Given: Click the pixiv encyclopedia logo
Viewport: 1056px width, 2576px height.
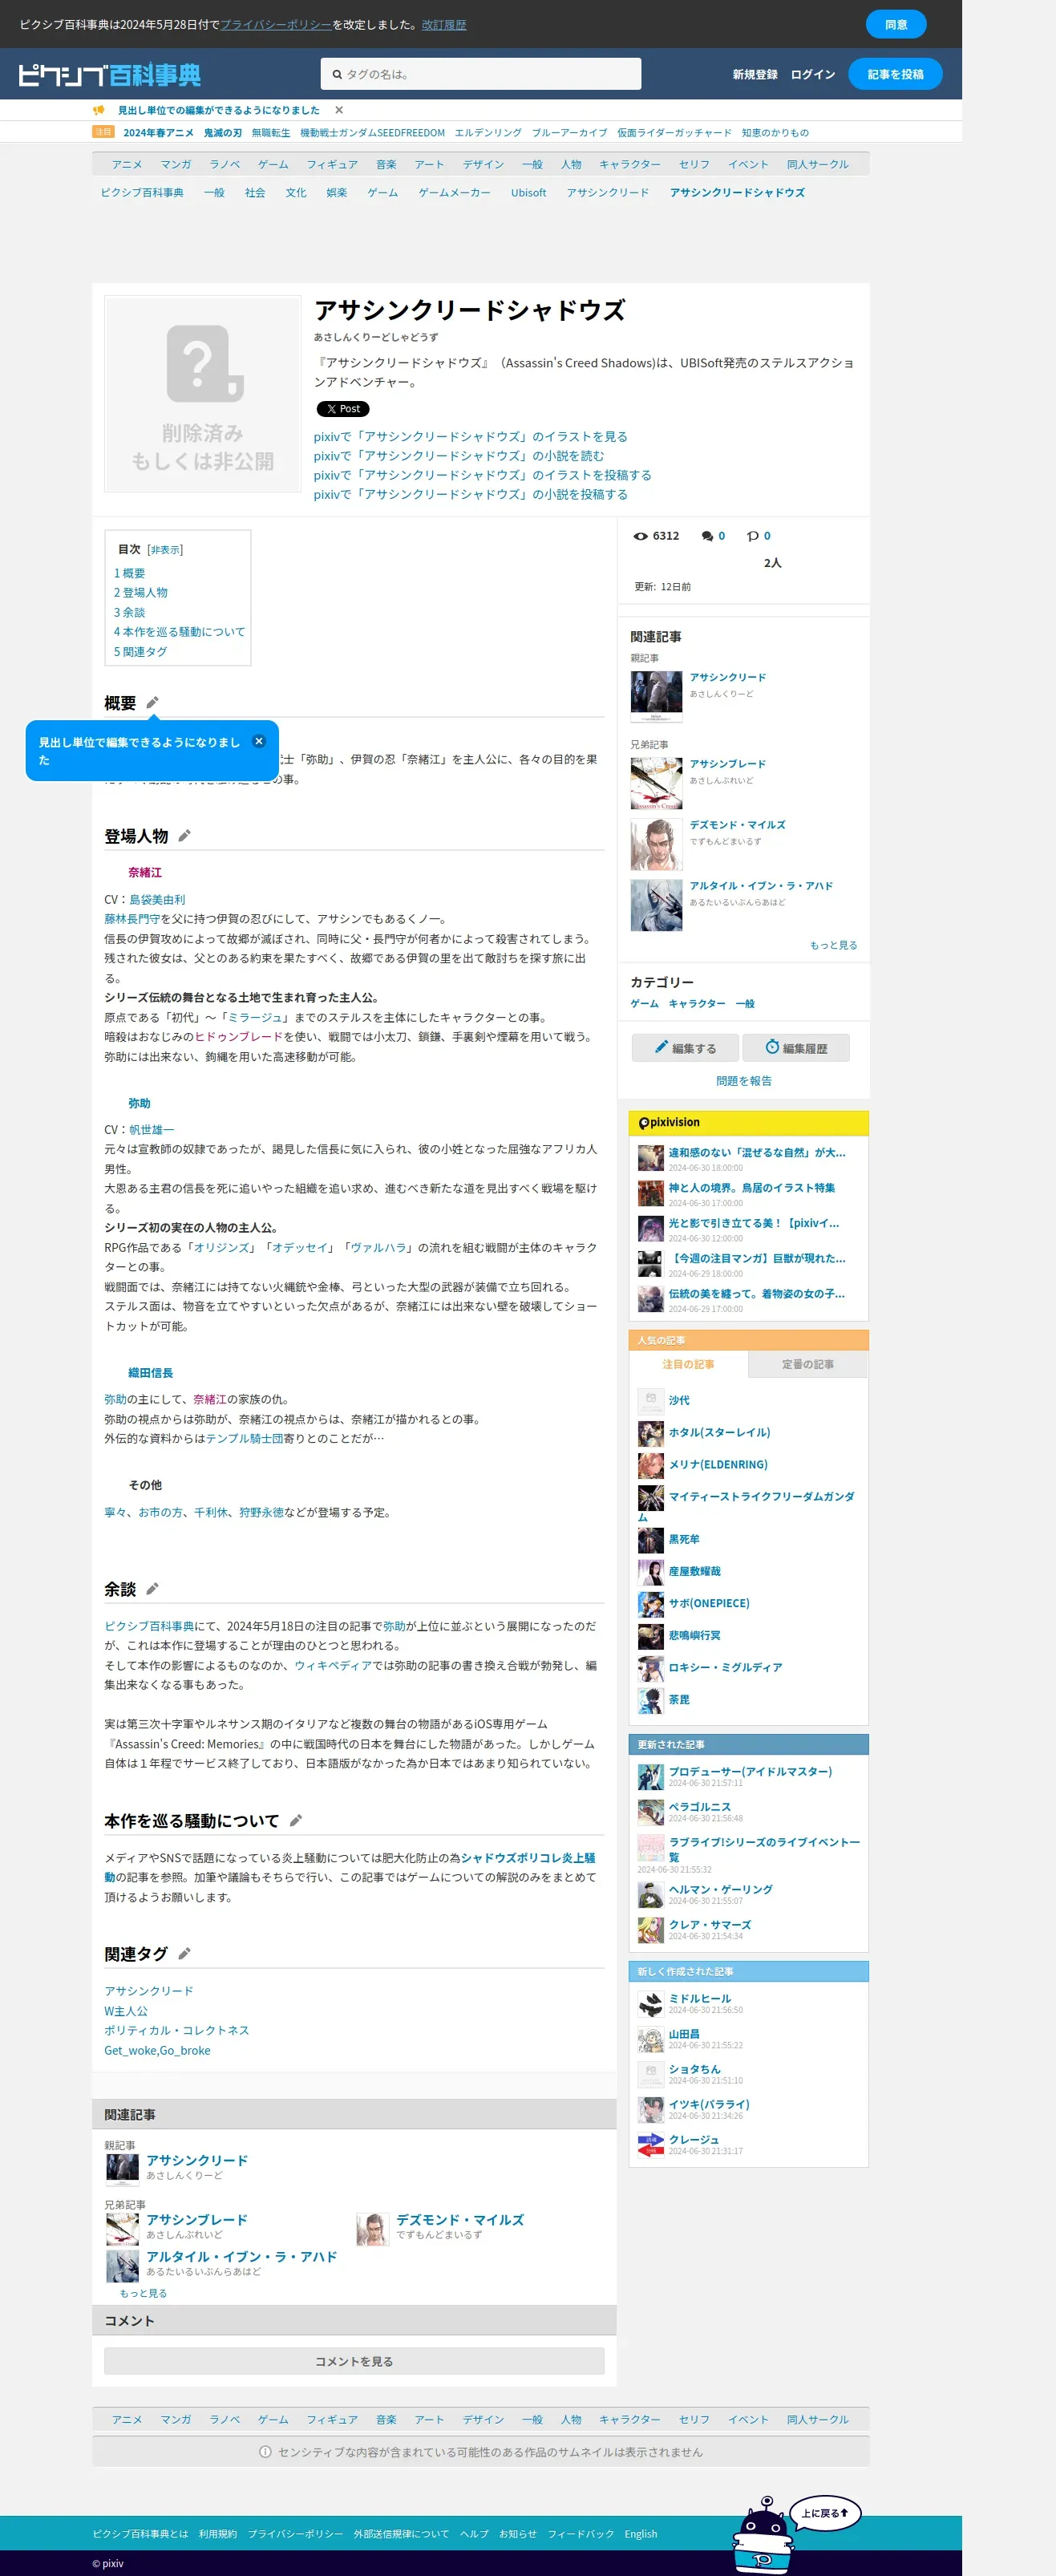Looking at the screenshot, I should coord(109,74).
